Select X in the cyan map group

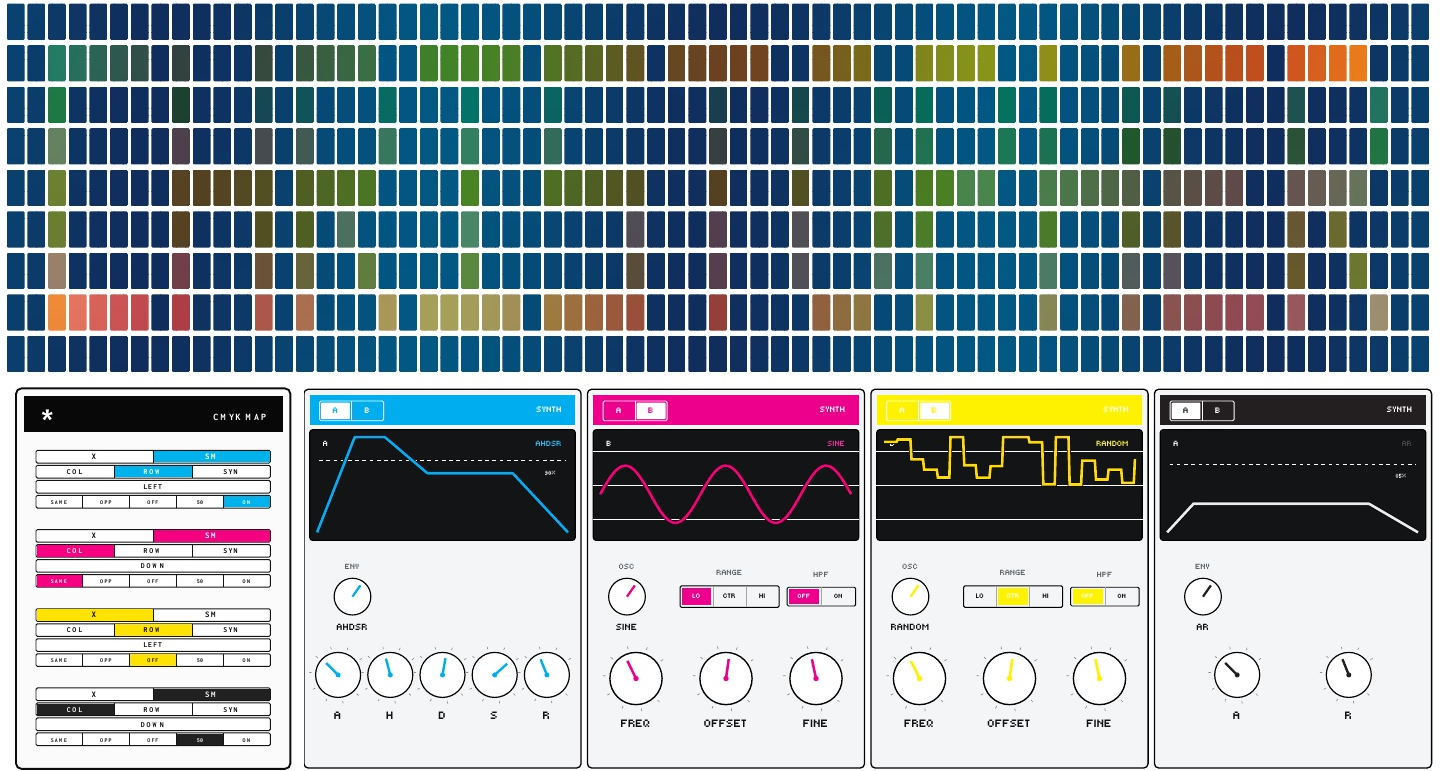(95, 456)
